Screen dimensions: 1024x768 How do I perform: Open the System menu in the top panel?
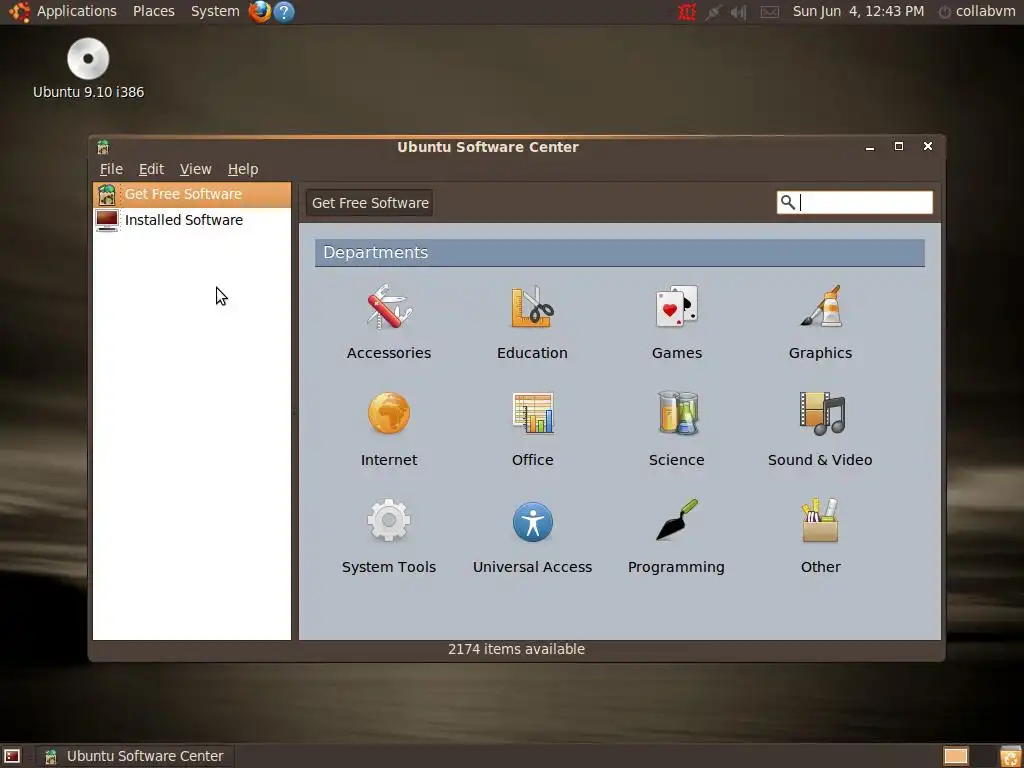215,11
